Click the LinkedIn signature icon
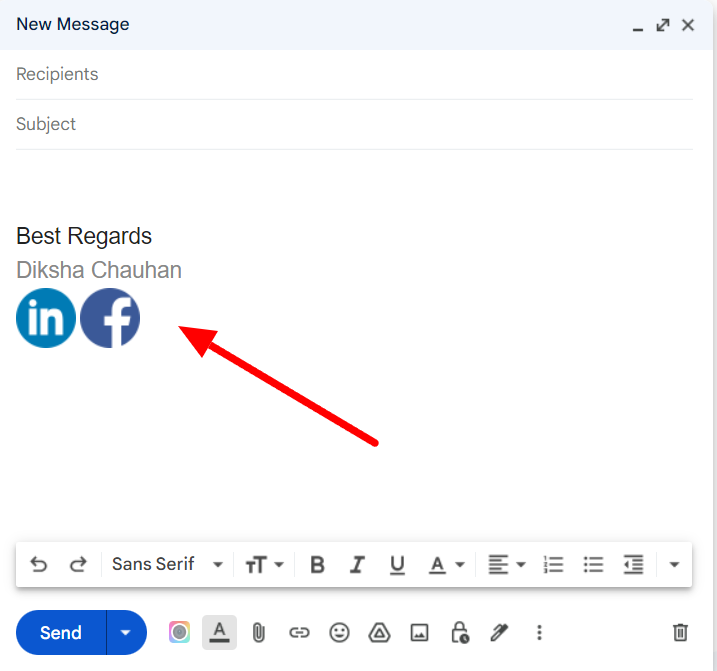Image resolution: width=717 pixels, height=671 pixels. pos(46,318)
